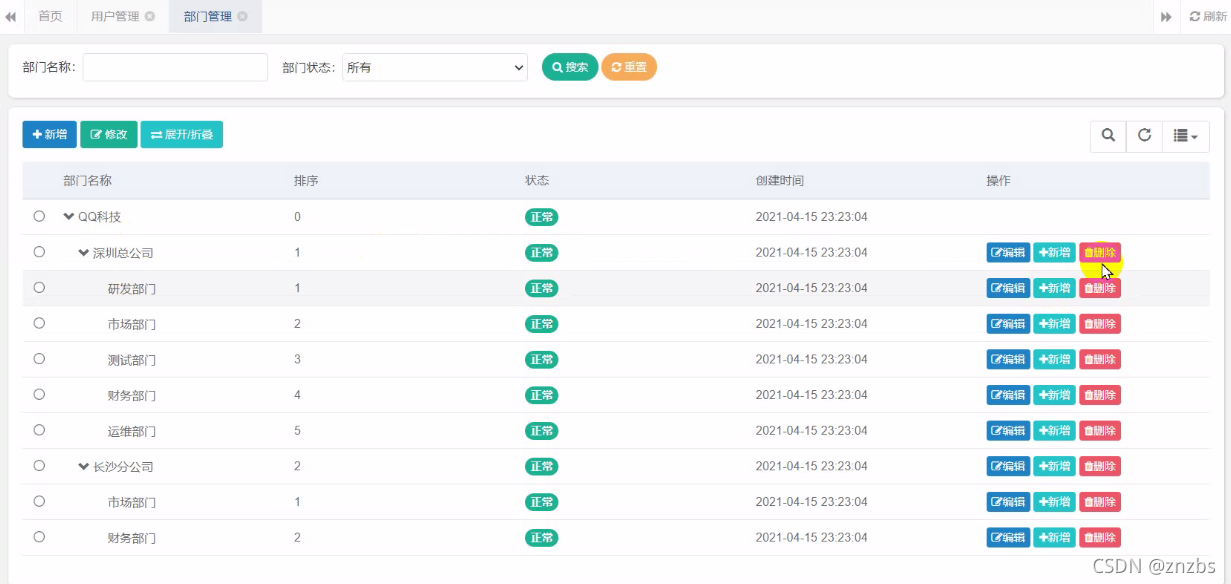Click the tab bar forward double-arrow icon
This screenshot has width=1231, height=584.
click(x=1166, y=17)
